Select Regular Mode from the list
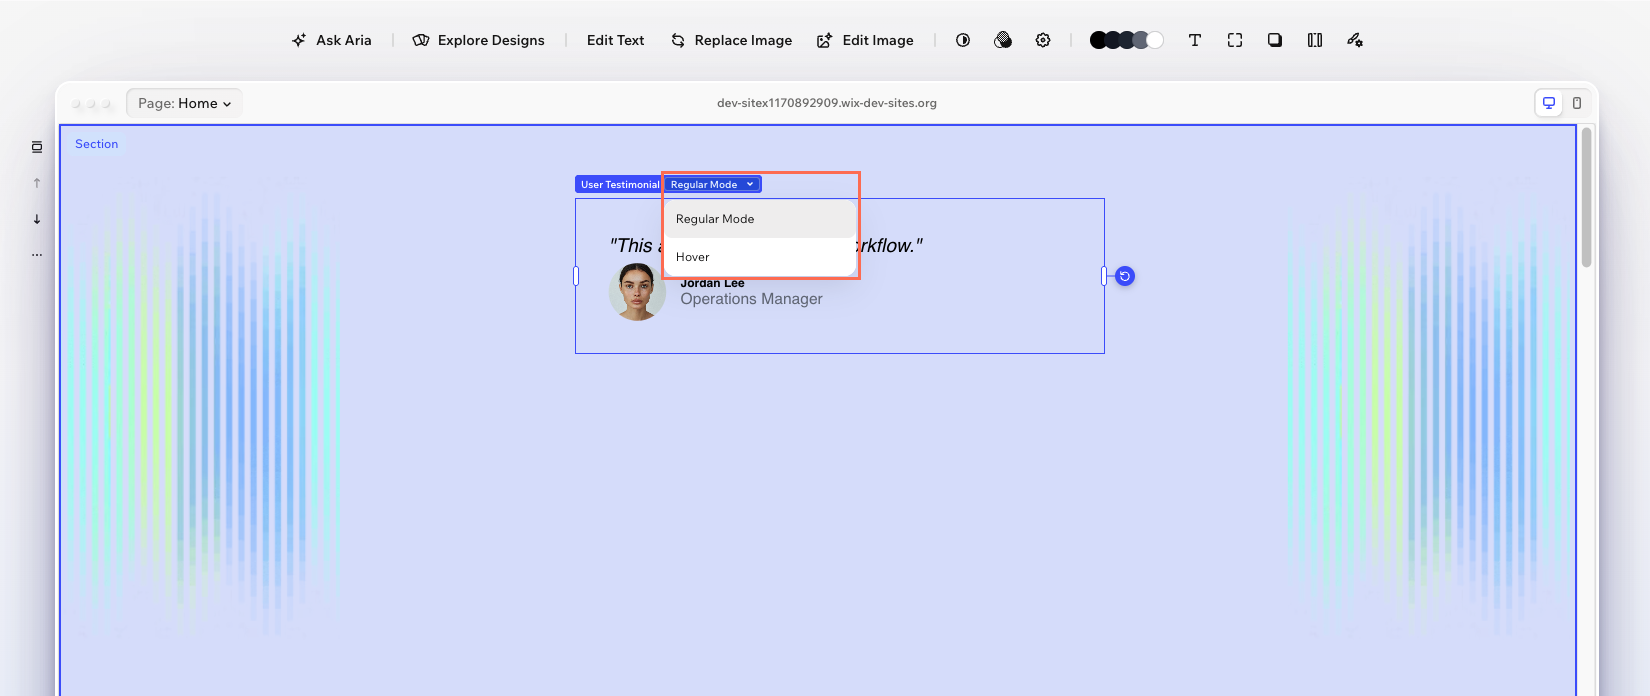This screenshot has width=1650, height=696. pyautogui.click(x=760, y=219)
